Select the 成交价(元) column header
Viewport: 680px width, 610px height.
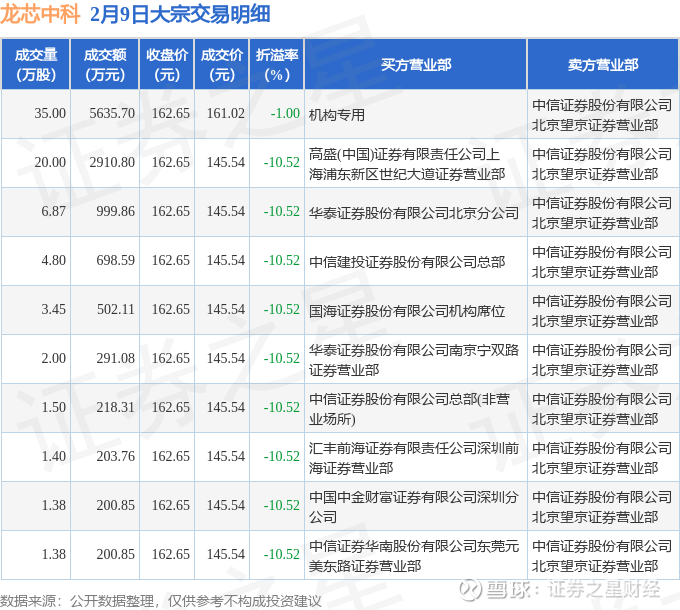click(x=222, y=64)
